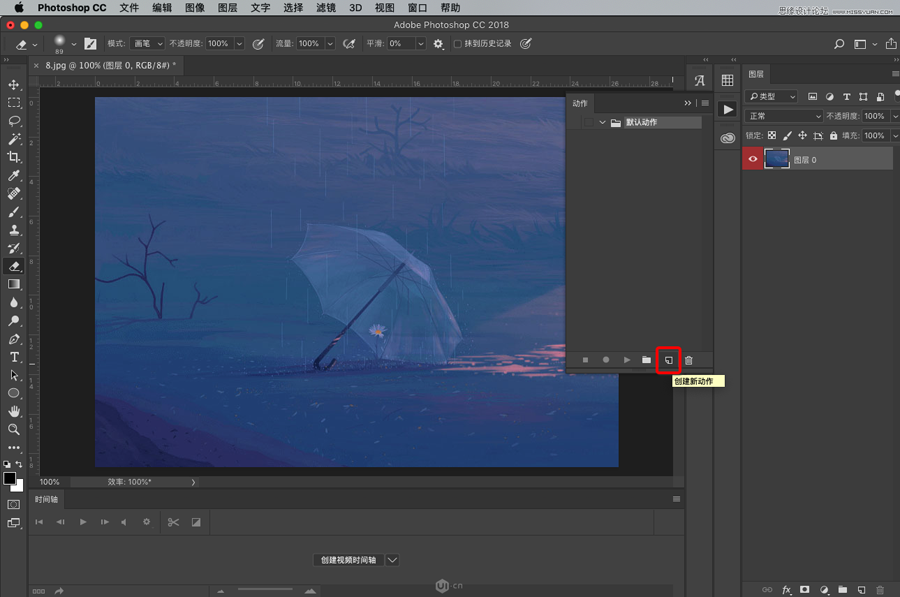Click the create new action icon

[x=668, y=360]
